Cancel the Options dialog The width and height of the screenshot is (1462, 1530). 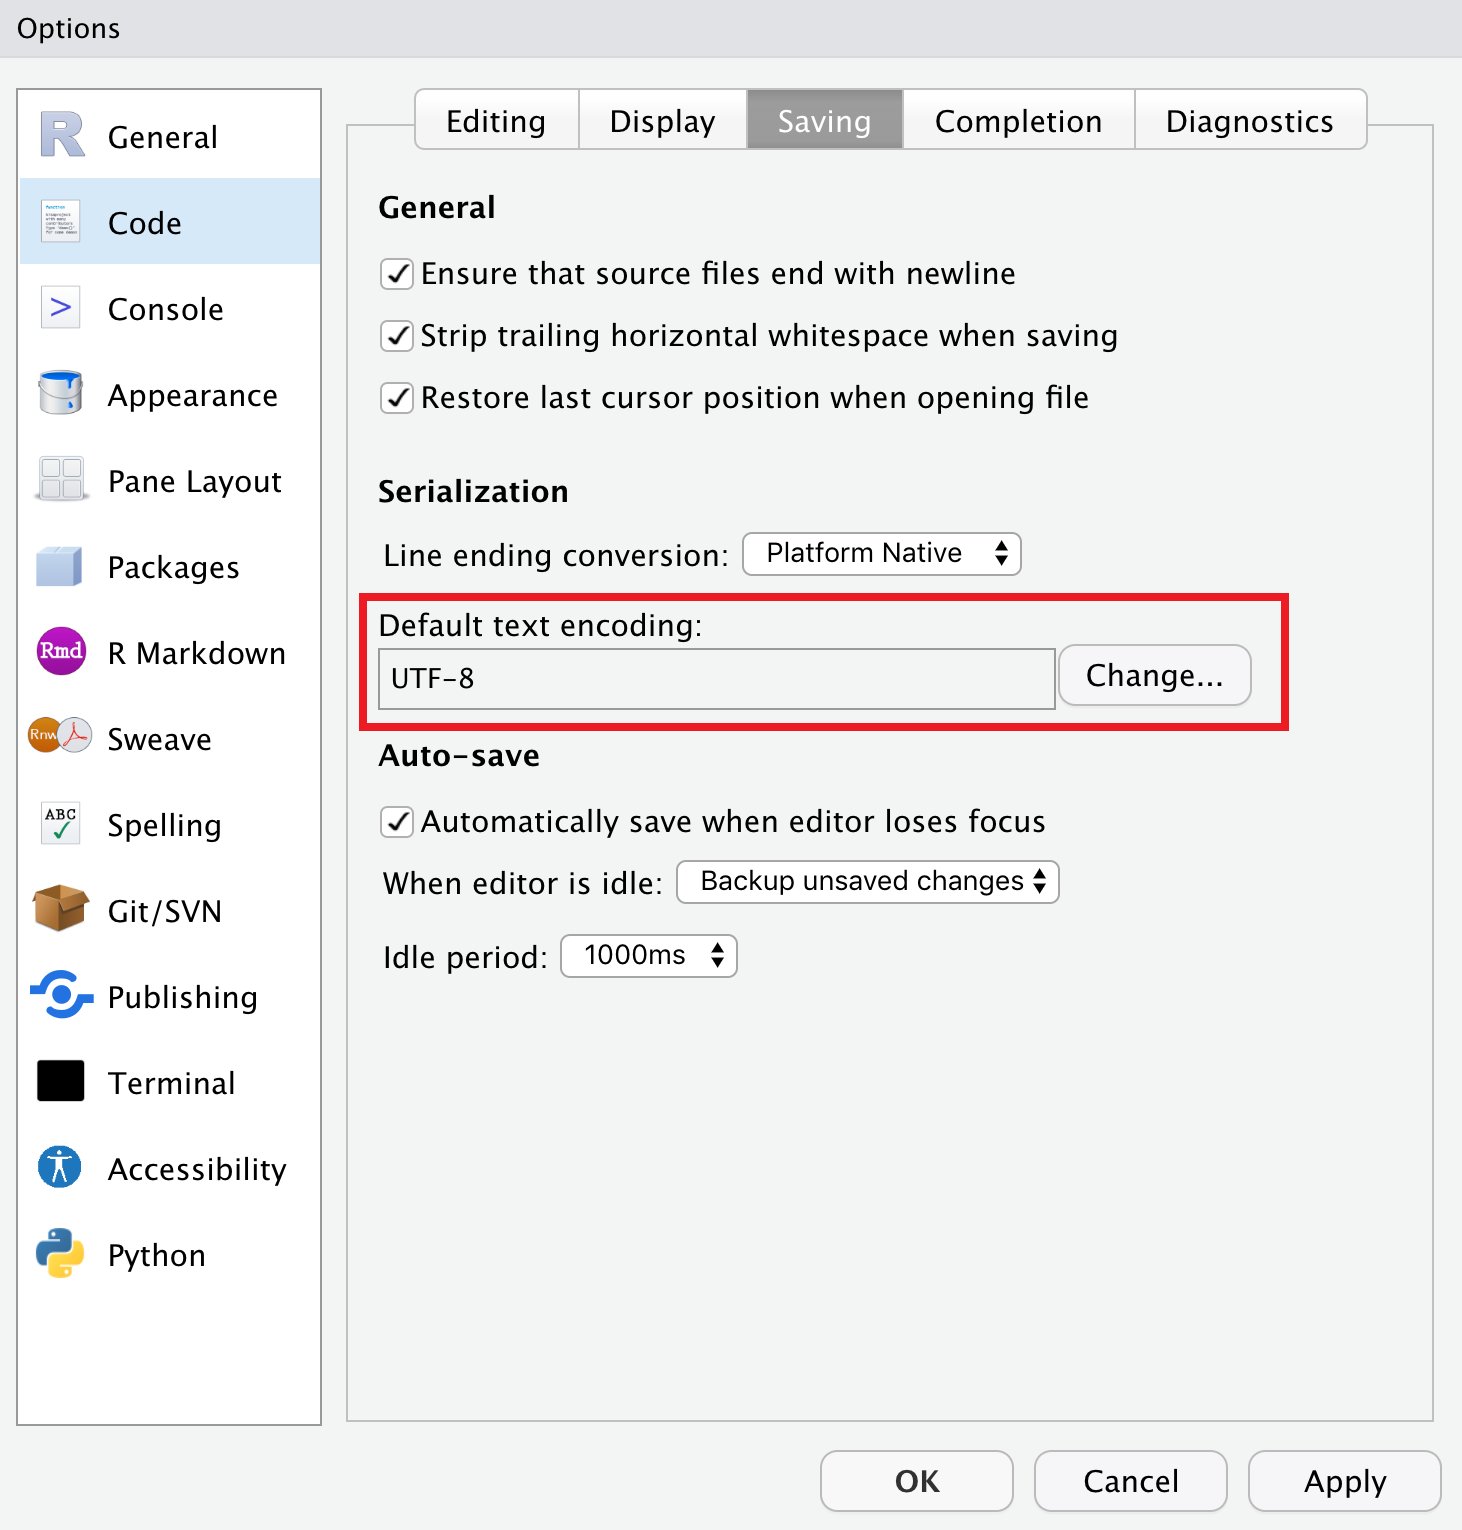[1131, 1481]
